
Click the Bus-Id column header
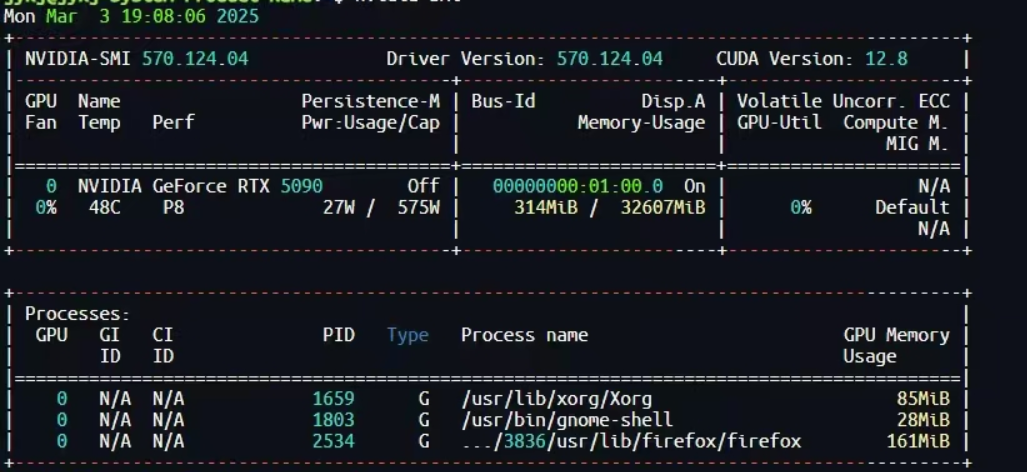point(504,101)
